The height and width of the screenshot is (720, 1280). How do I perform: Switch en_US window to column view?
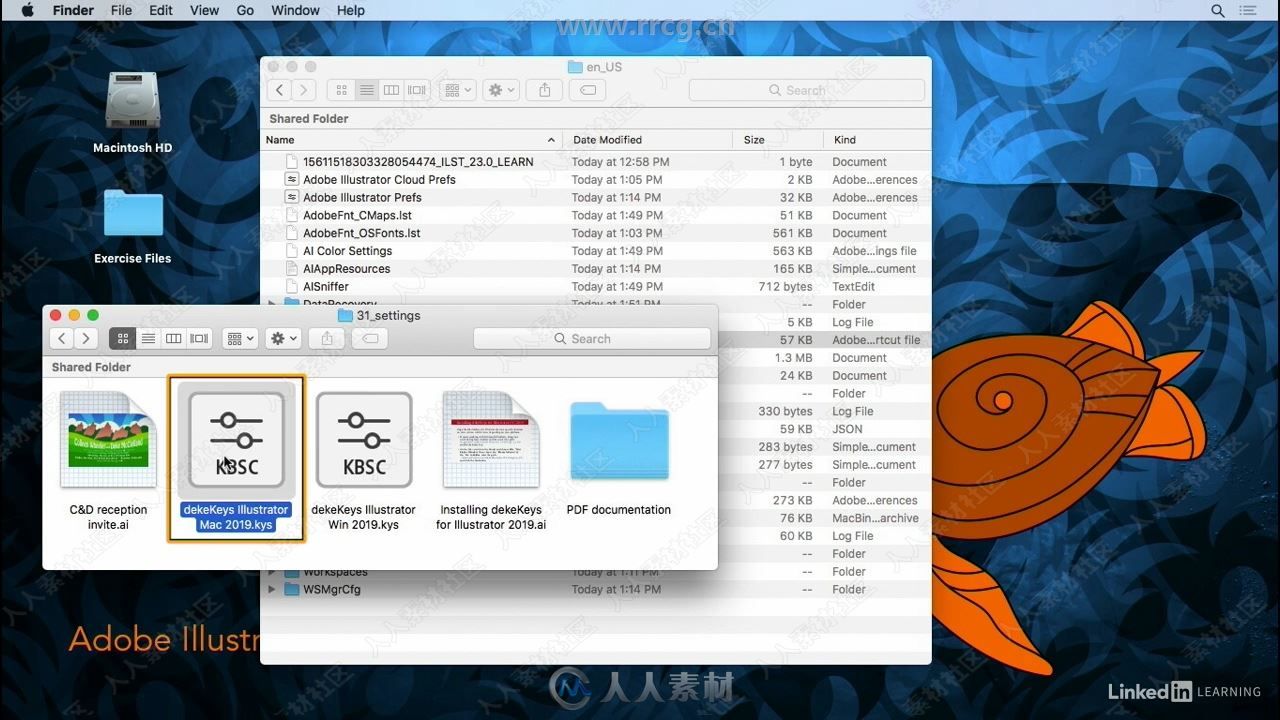coord(392,90)
